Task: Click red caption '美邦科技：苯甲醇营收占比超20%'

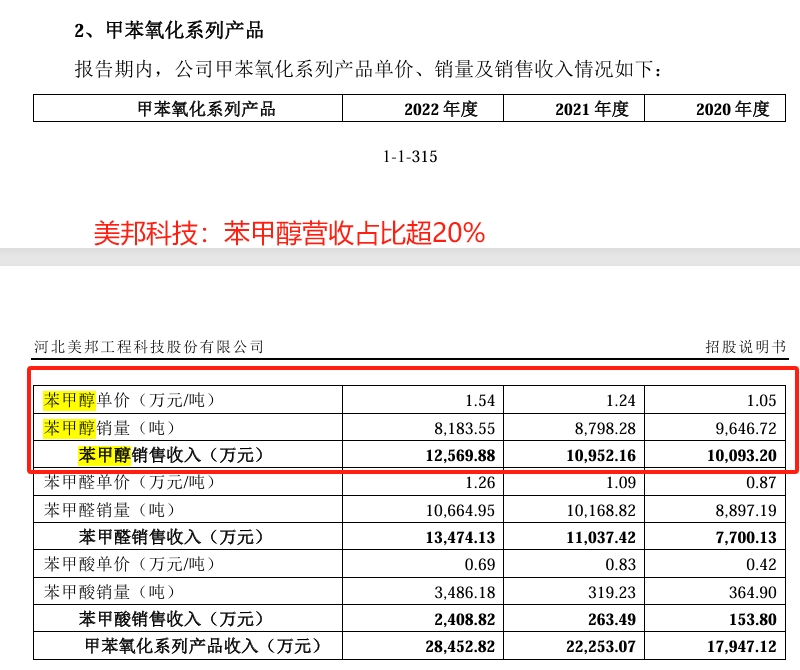Action: pos(289,233)
